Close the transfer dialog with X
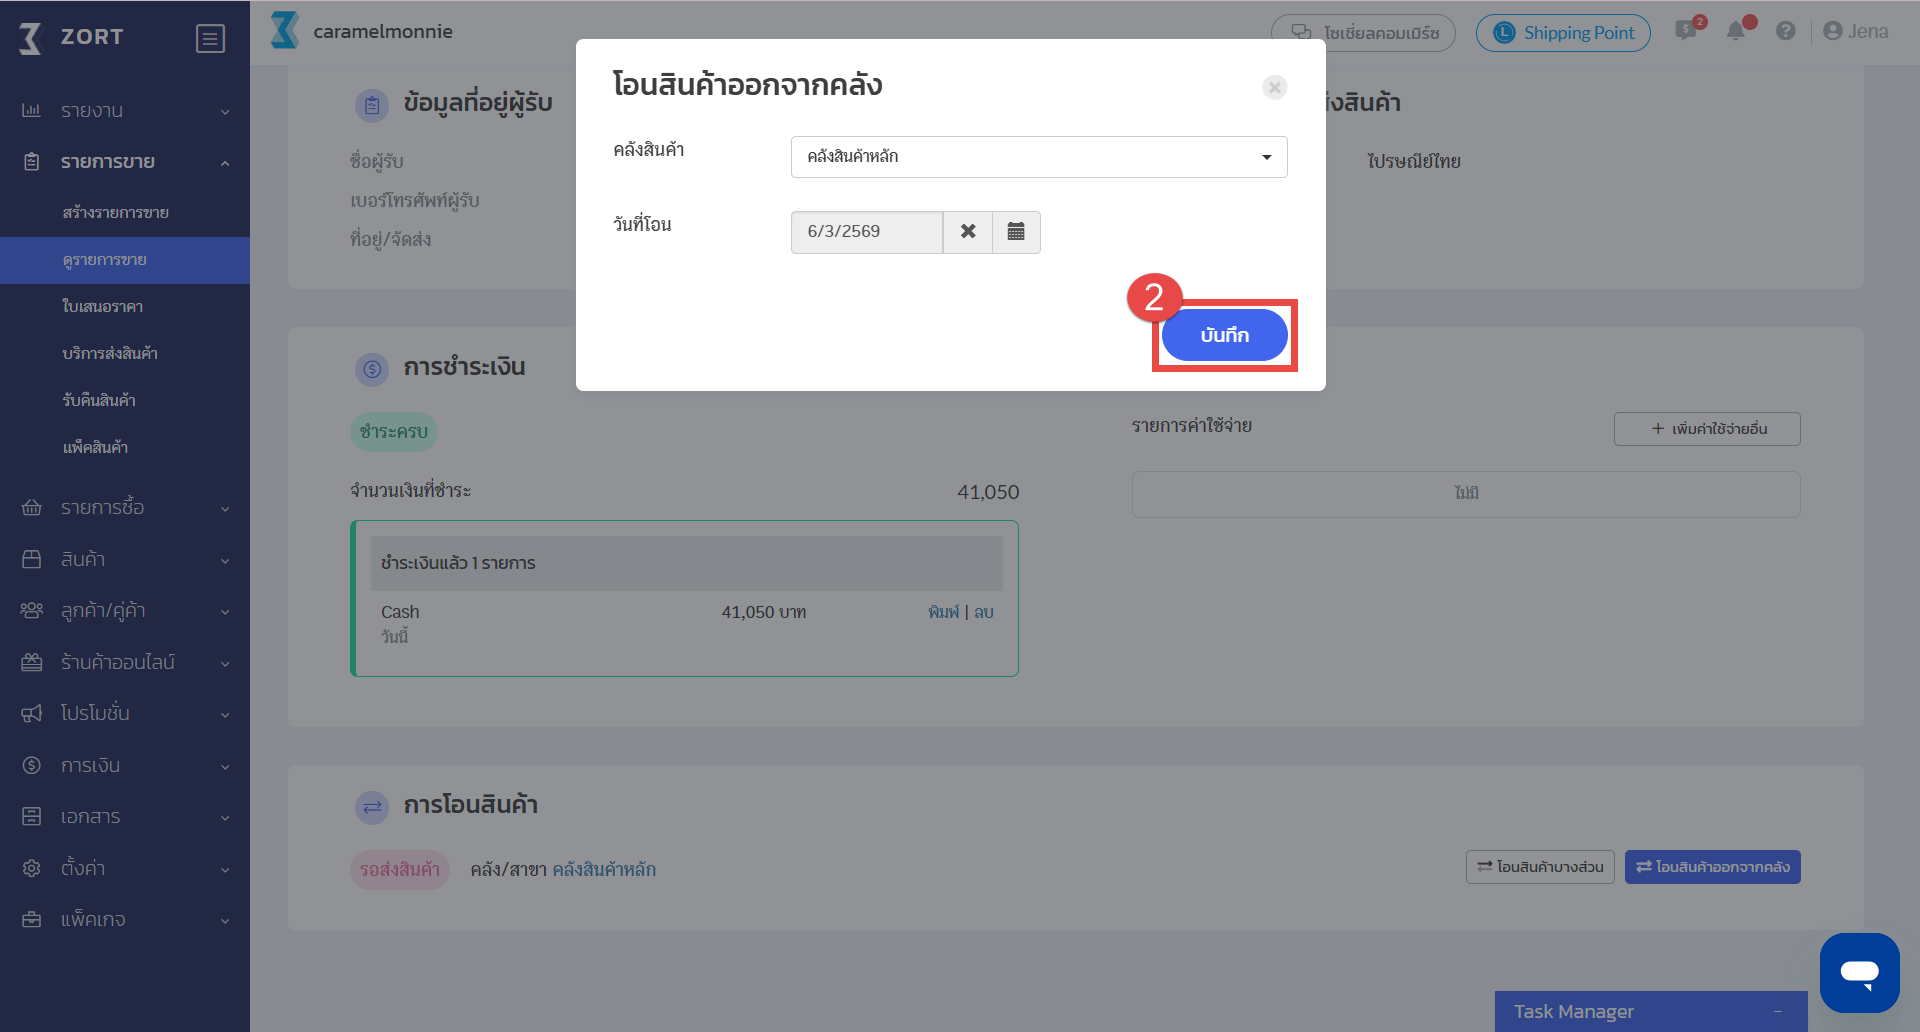 pyautogui.click(x=1274, y=88)
